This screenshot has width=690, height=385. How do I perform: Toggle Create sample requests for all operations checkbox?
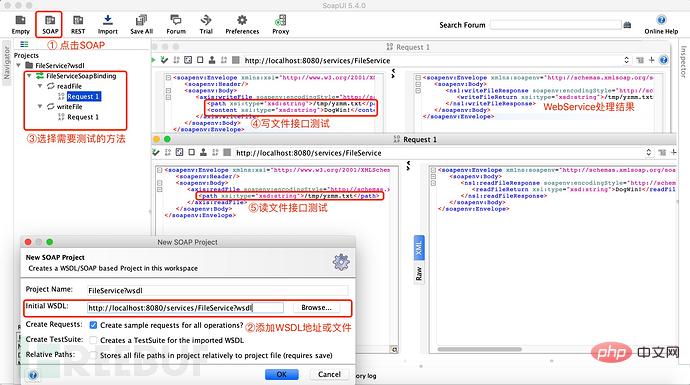[93, 325]
